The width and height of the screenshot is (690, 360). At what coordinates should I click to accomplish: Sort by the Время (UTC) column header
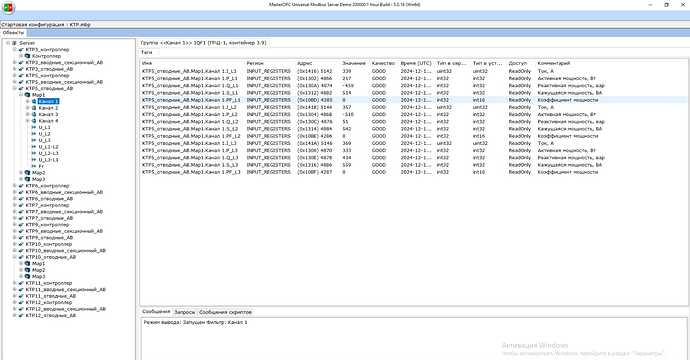(x=416, y=63)
